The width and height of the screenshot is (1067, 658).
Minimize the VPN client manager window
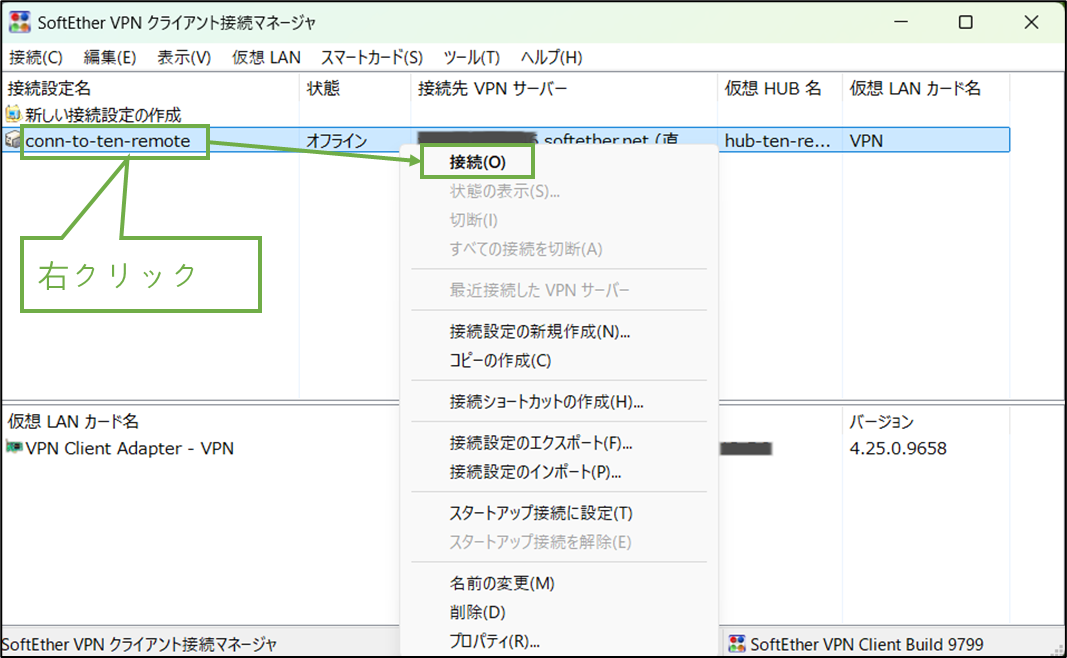(901, 22)
